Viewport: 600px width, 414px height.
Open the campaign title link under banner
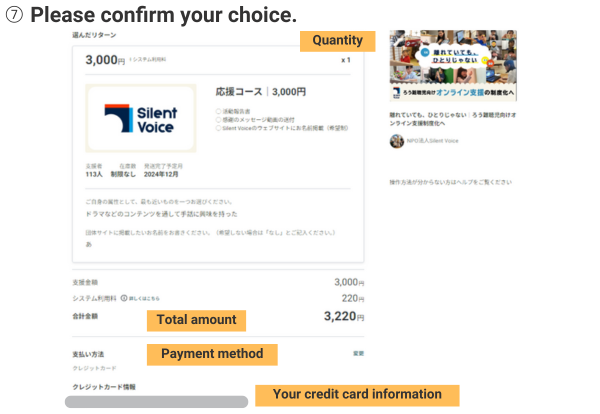452,118
